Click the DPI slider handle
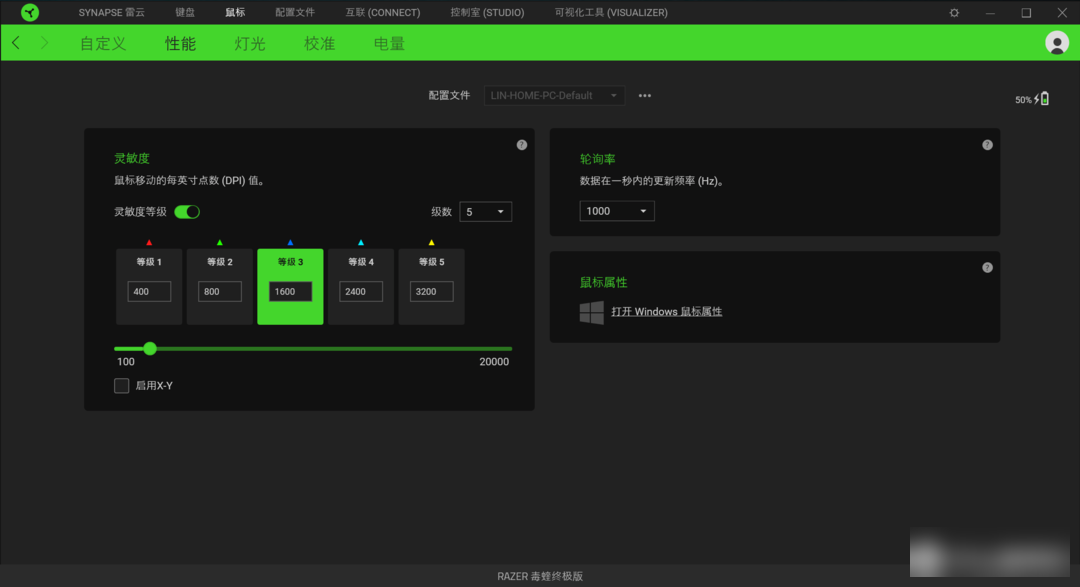Viewport: 1080px width, 587px height. [x=150, y=349]
